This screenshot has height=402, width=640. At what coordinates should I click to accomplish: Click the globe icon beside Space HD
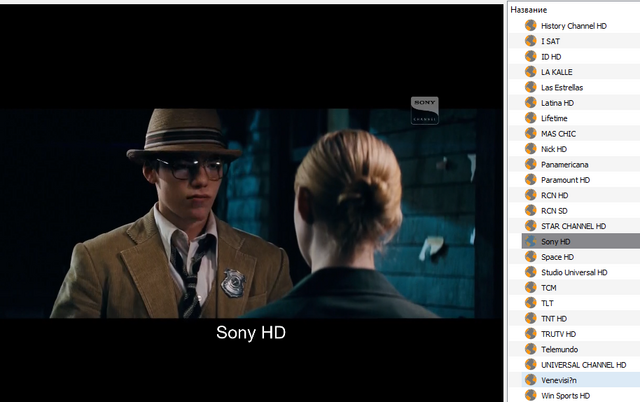pyautogui.click(x=531, y=256)
